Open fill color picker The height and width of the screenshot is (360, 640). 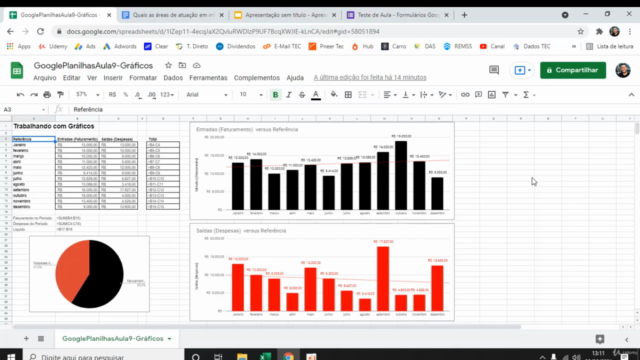(x=334, y=95)
